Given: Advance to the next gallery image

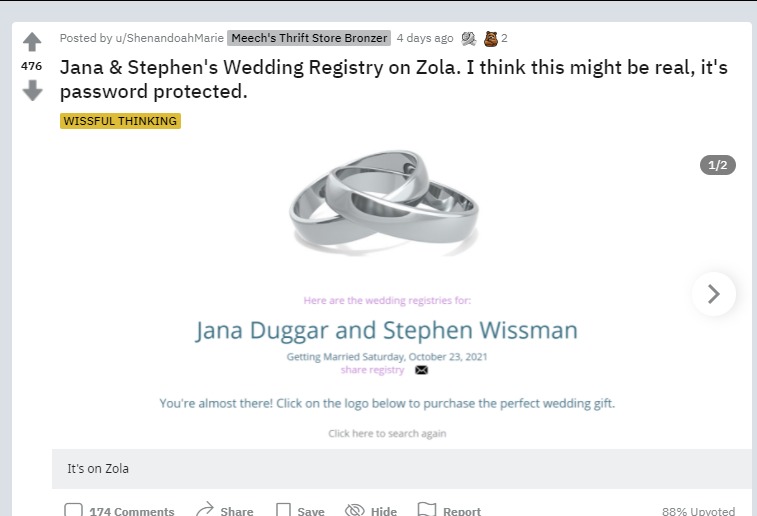Looking at the screenshot, I should tap(713, 294).
